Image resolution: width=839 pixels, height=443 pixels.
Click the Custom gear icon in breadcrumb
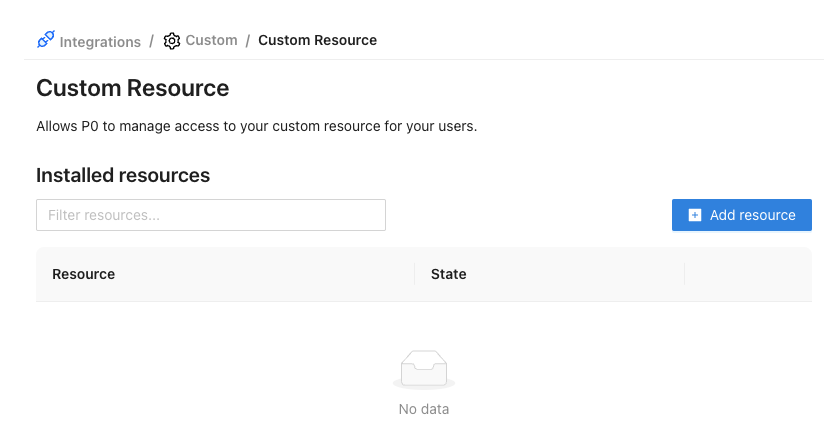(172, 41)
